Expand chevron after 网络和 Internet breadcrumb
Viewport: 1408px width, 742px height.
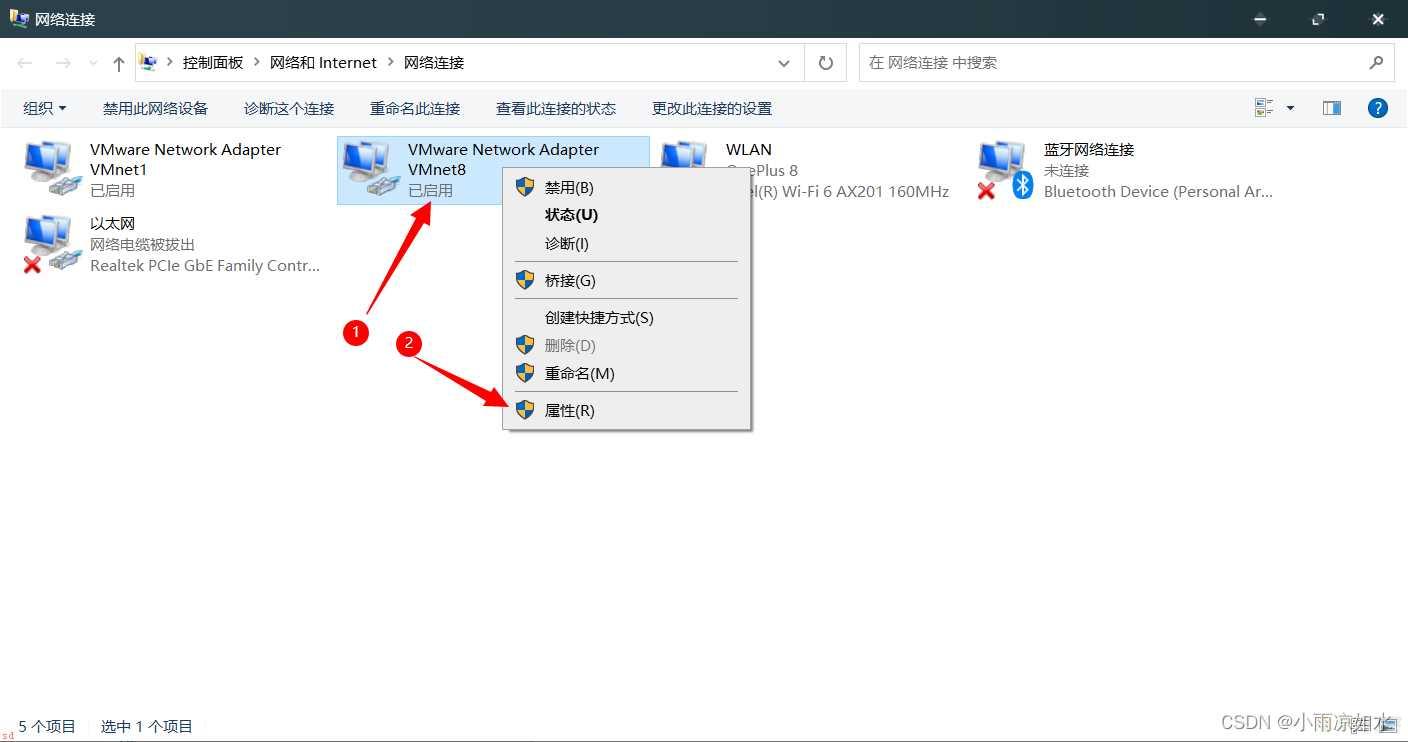click(x=391, y=62)
